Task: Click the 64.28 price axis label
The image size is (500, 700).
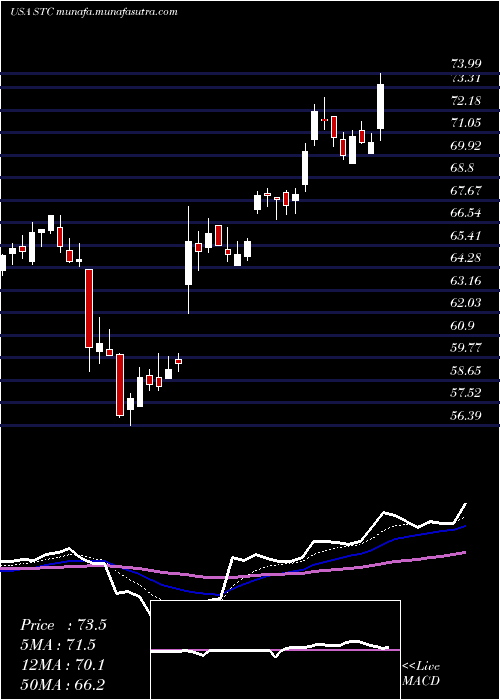Action: click(466, 258)
